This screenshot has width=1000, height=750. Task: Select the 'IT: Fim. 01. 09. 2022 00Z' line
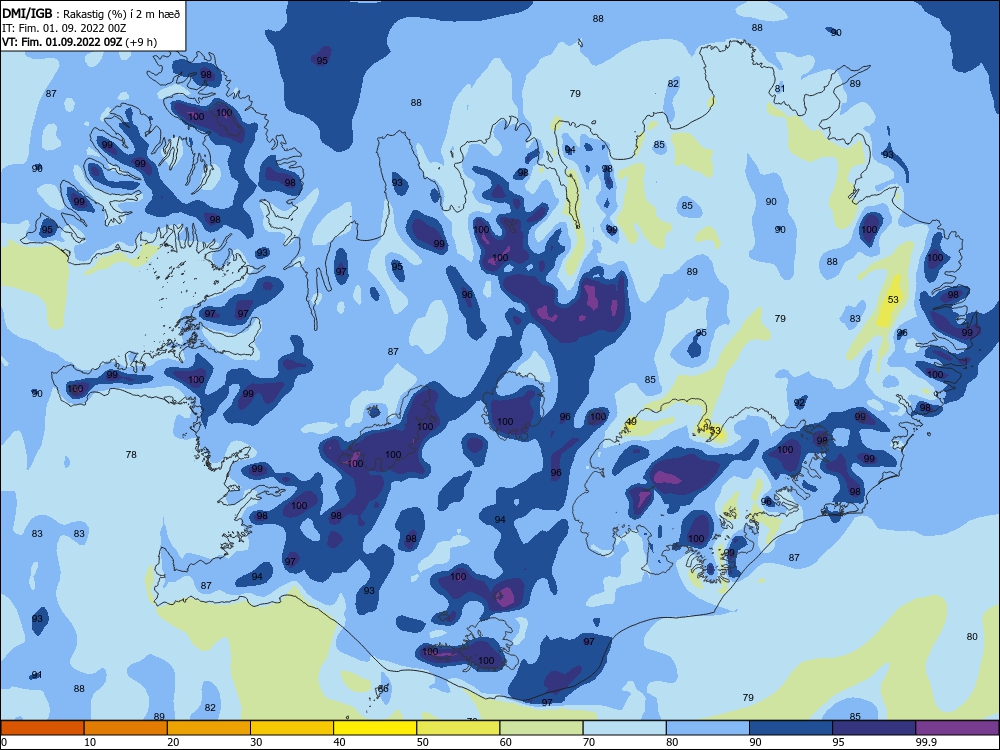coord(64,29)
